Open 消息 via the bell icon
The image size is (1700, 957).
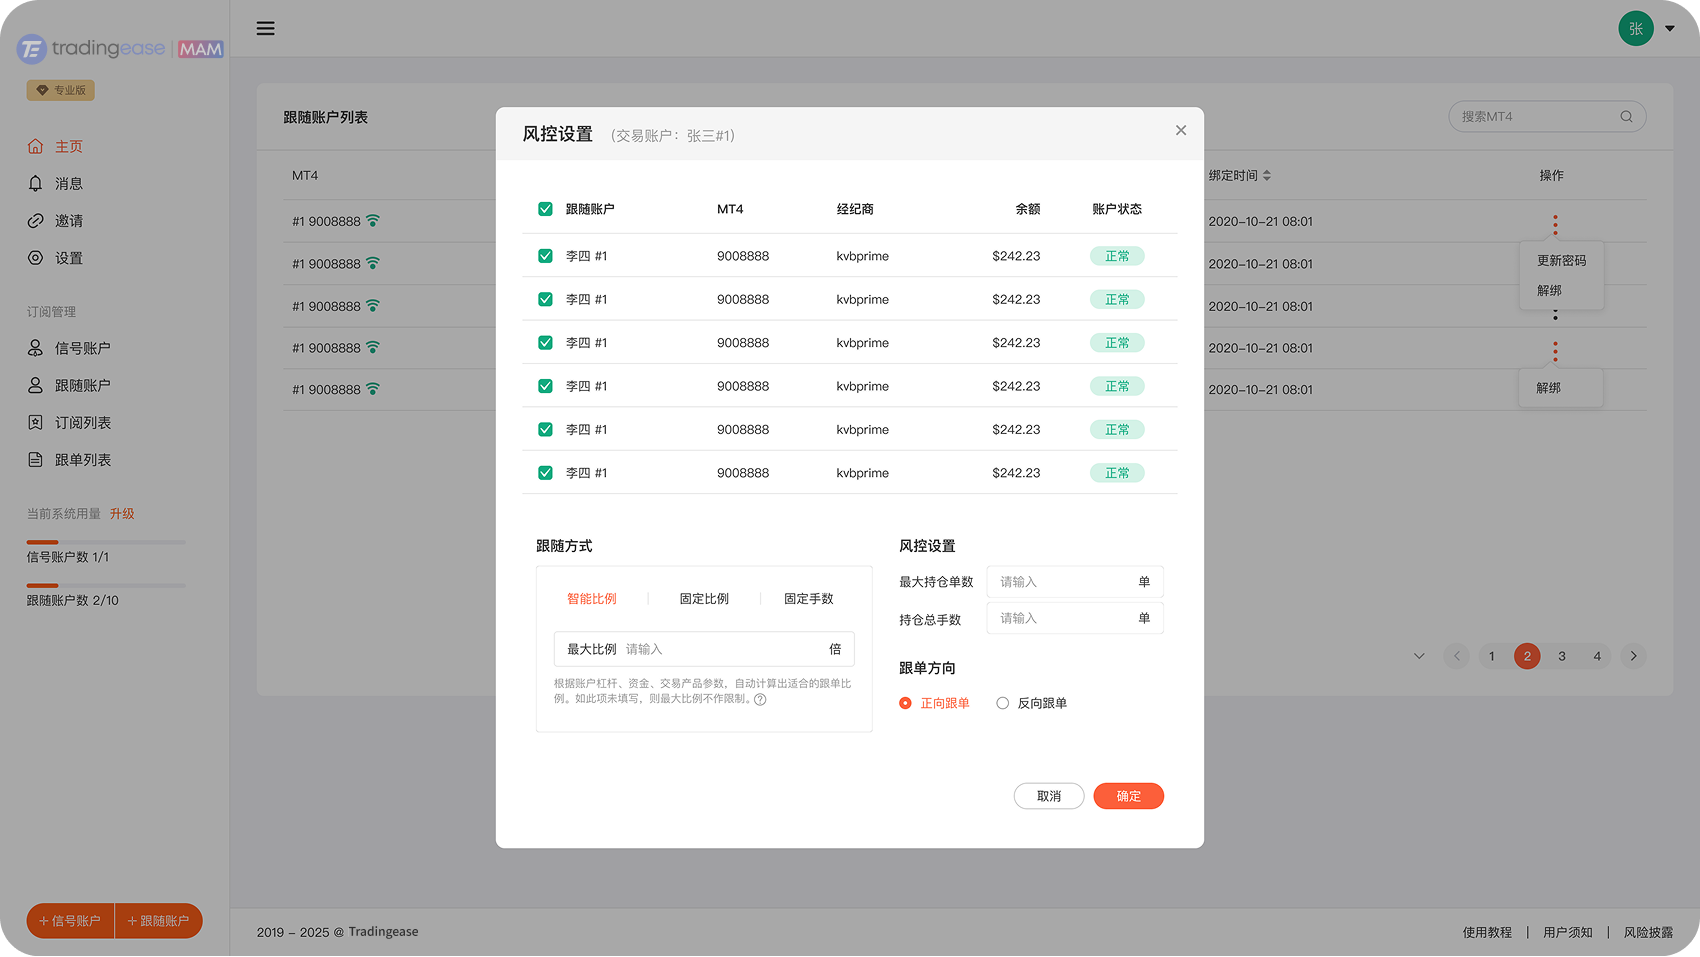[x=36, y=184]
